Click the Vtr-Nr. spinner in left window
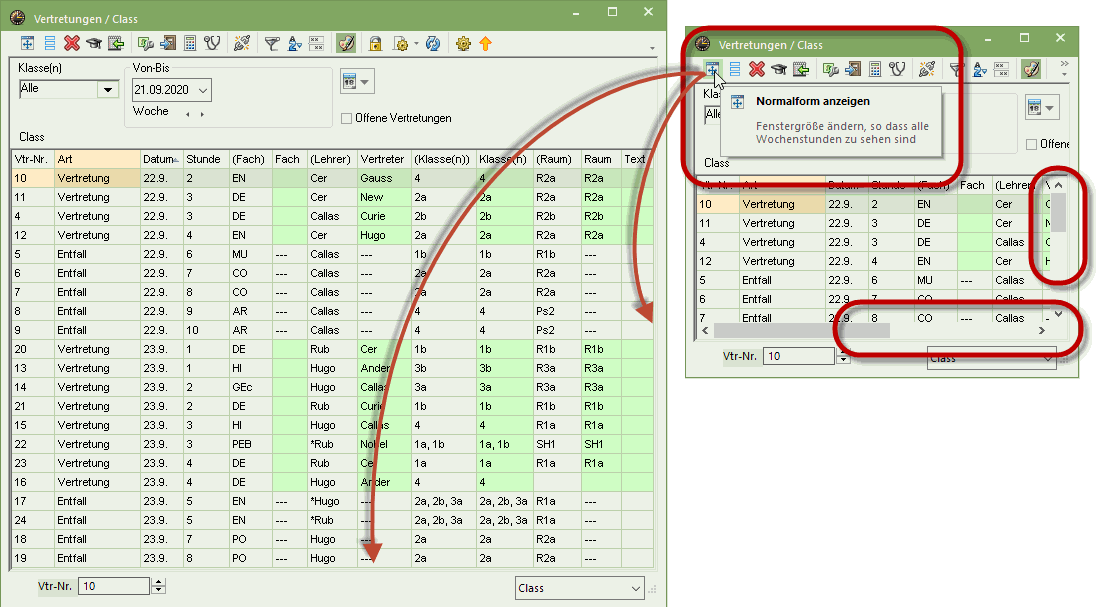This screenshot has height=607, width=1096. click(159, 586)
